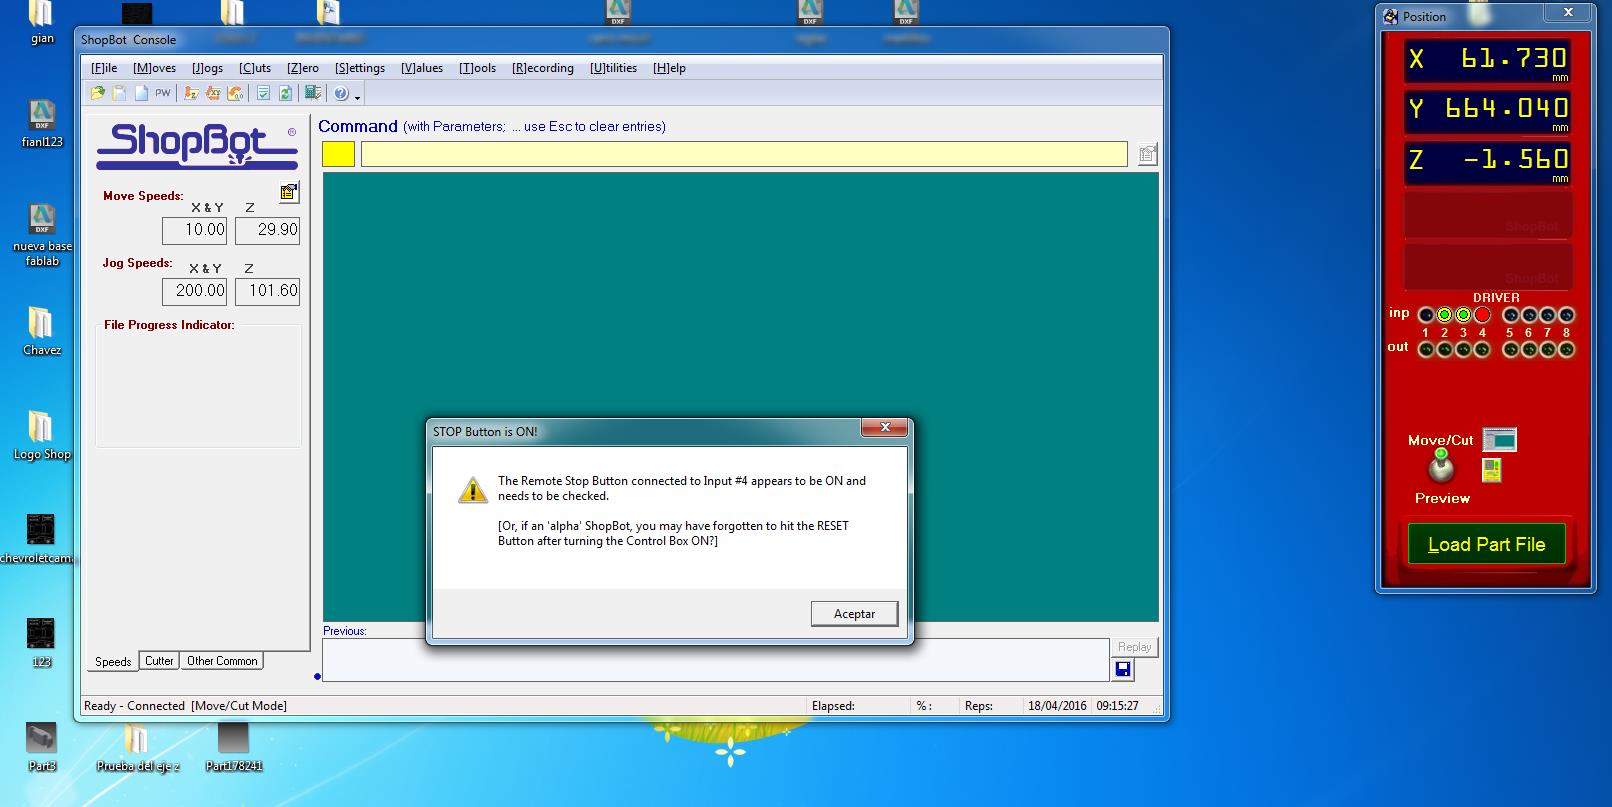This screenshot has height=807, width=1612.
Task: Toggle the Move/Cut Preview switch
Action: coord(1441,468)
